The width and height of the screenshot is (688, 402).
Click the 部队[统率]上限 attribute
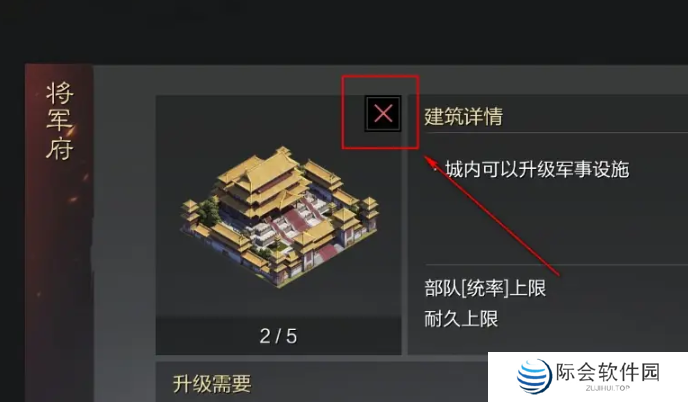coord(485,288)
